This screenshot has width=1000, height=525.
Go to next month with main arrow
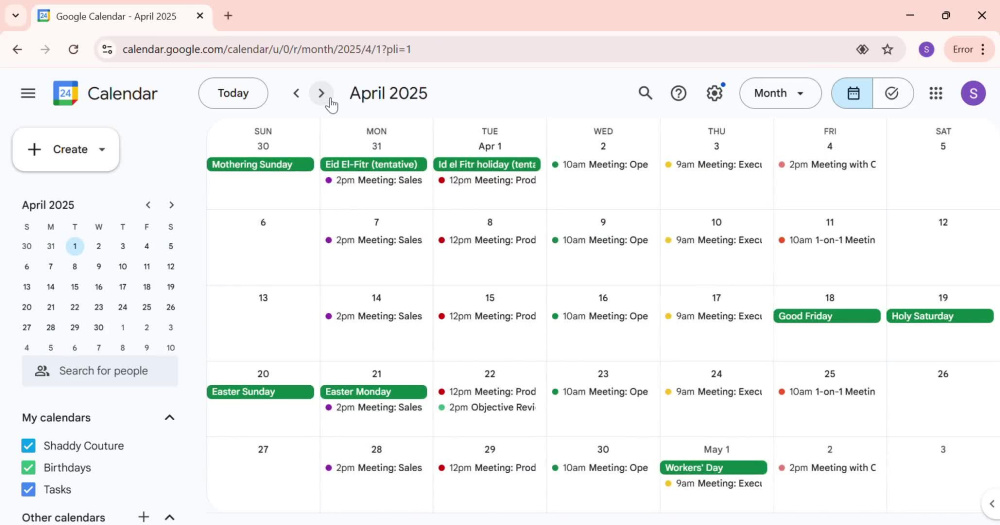(321, 93)
